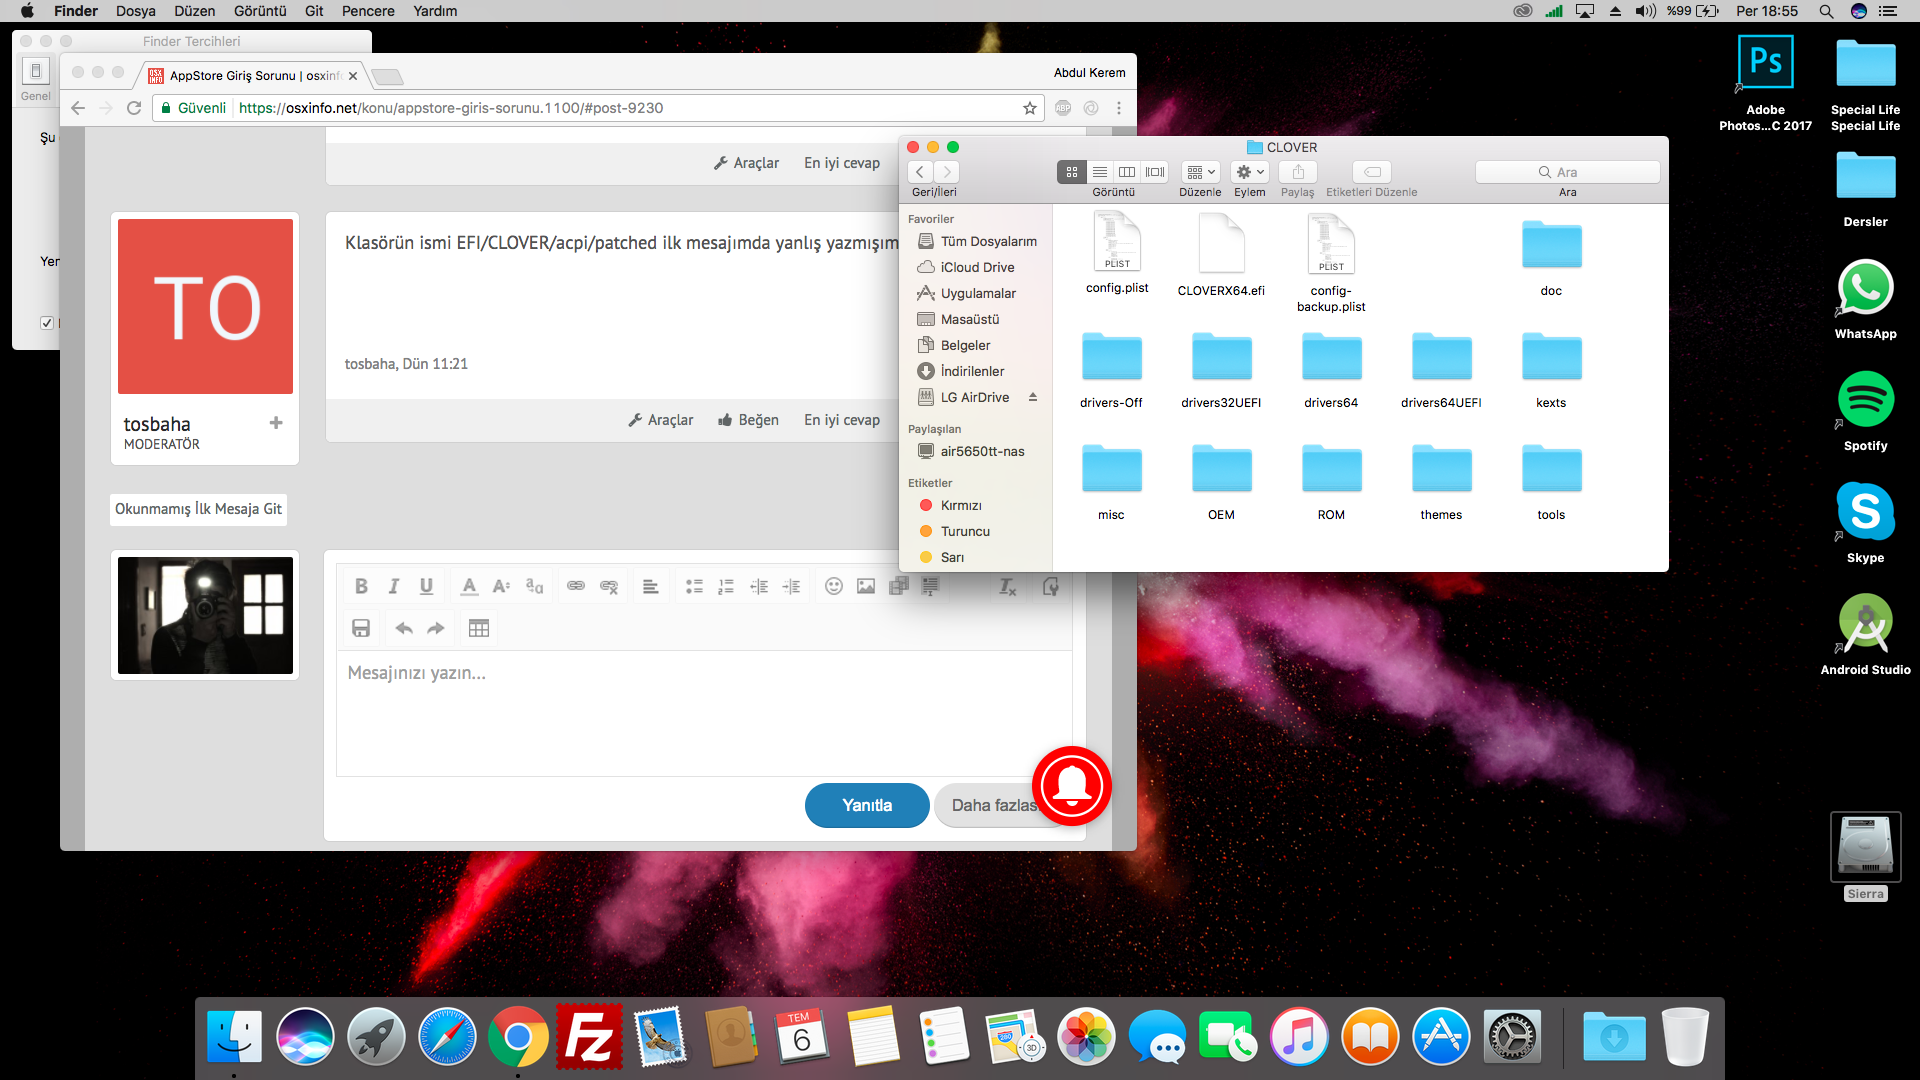Switch Finder to list view
The image size is (1920, 1080).
pos(1100,172)
